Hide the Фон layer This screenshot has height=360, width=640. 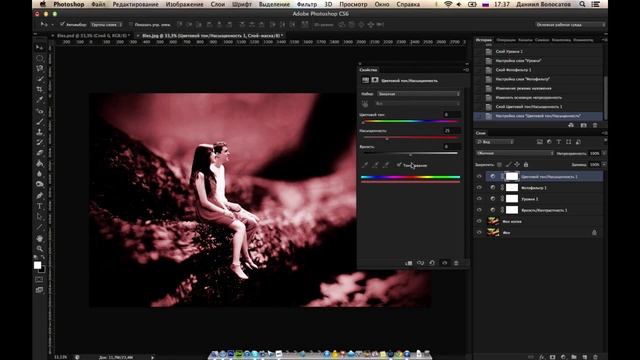coord(479,232)
